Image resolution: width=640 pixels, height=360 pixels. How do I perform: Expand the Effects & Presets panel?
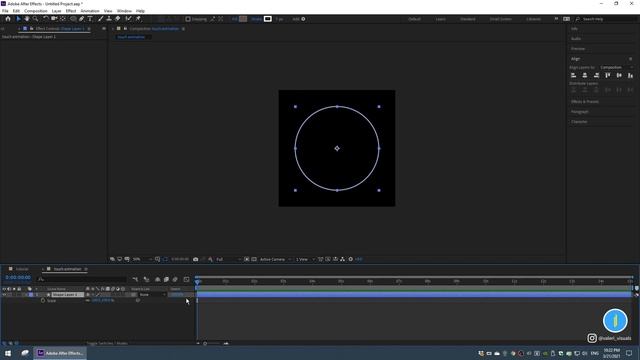[x=585, y=102]
